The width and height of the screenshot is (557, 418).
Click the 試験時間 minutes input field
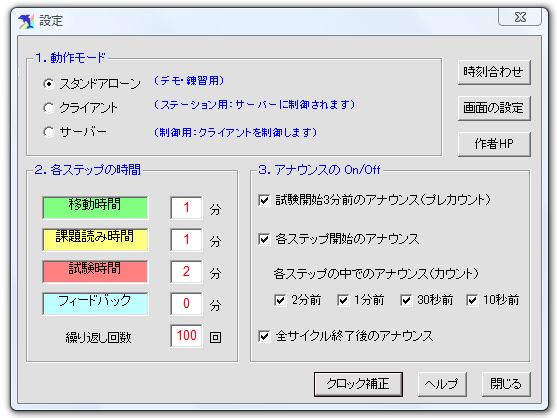(186, 271)
